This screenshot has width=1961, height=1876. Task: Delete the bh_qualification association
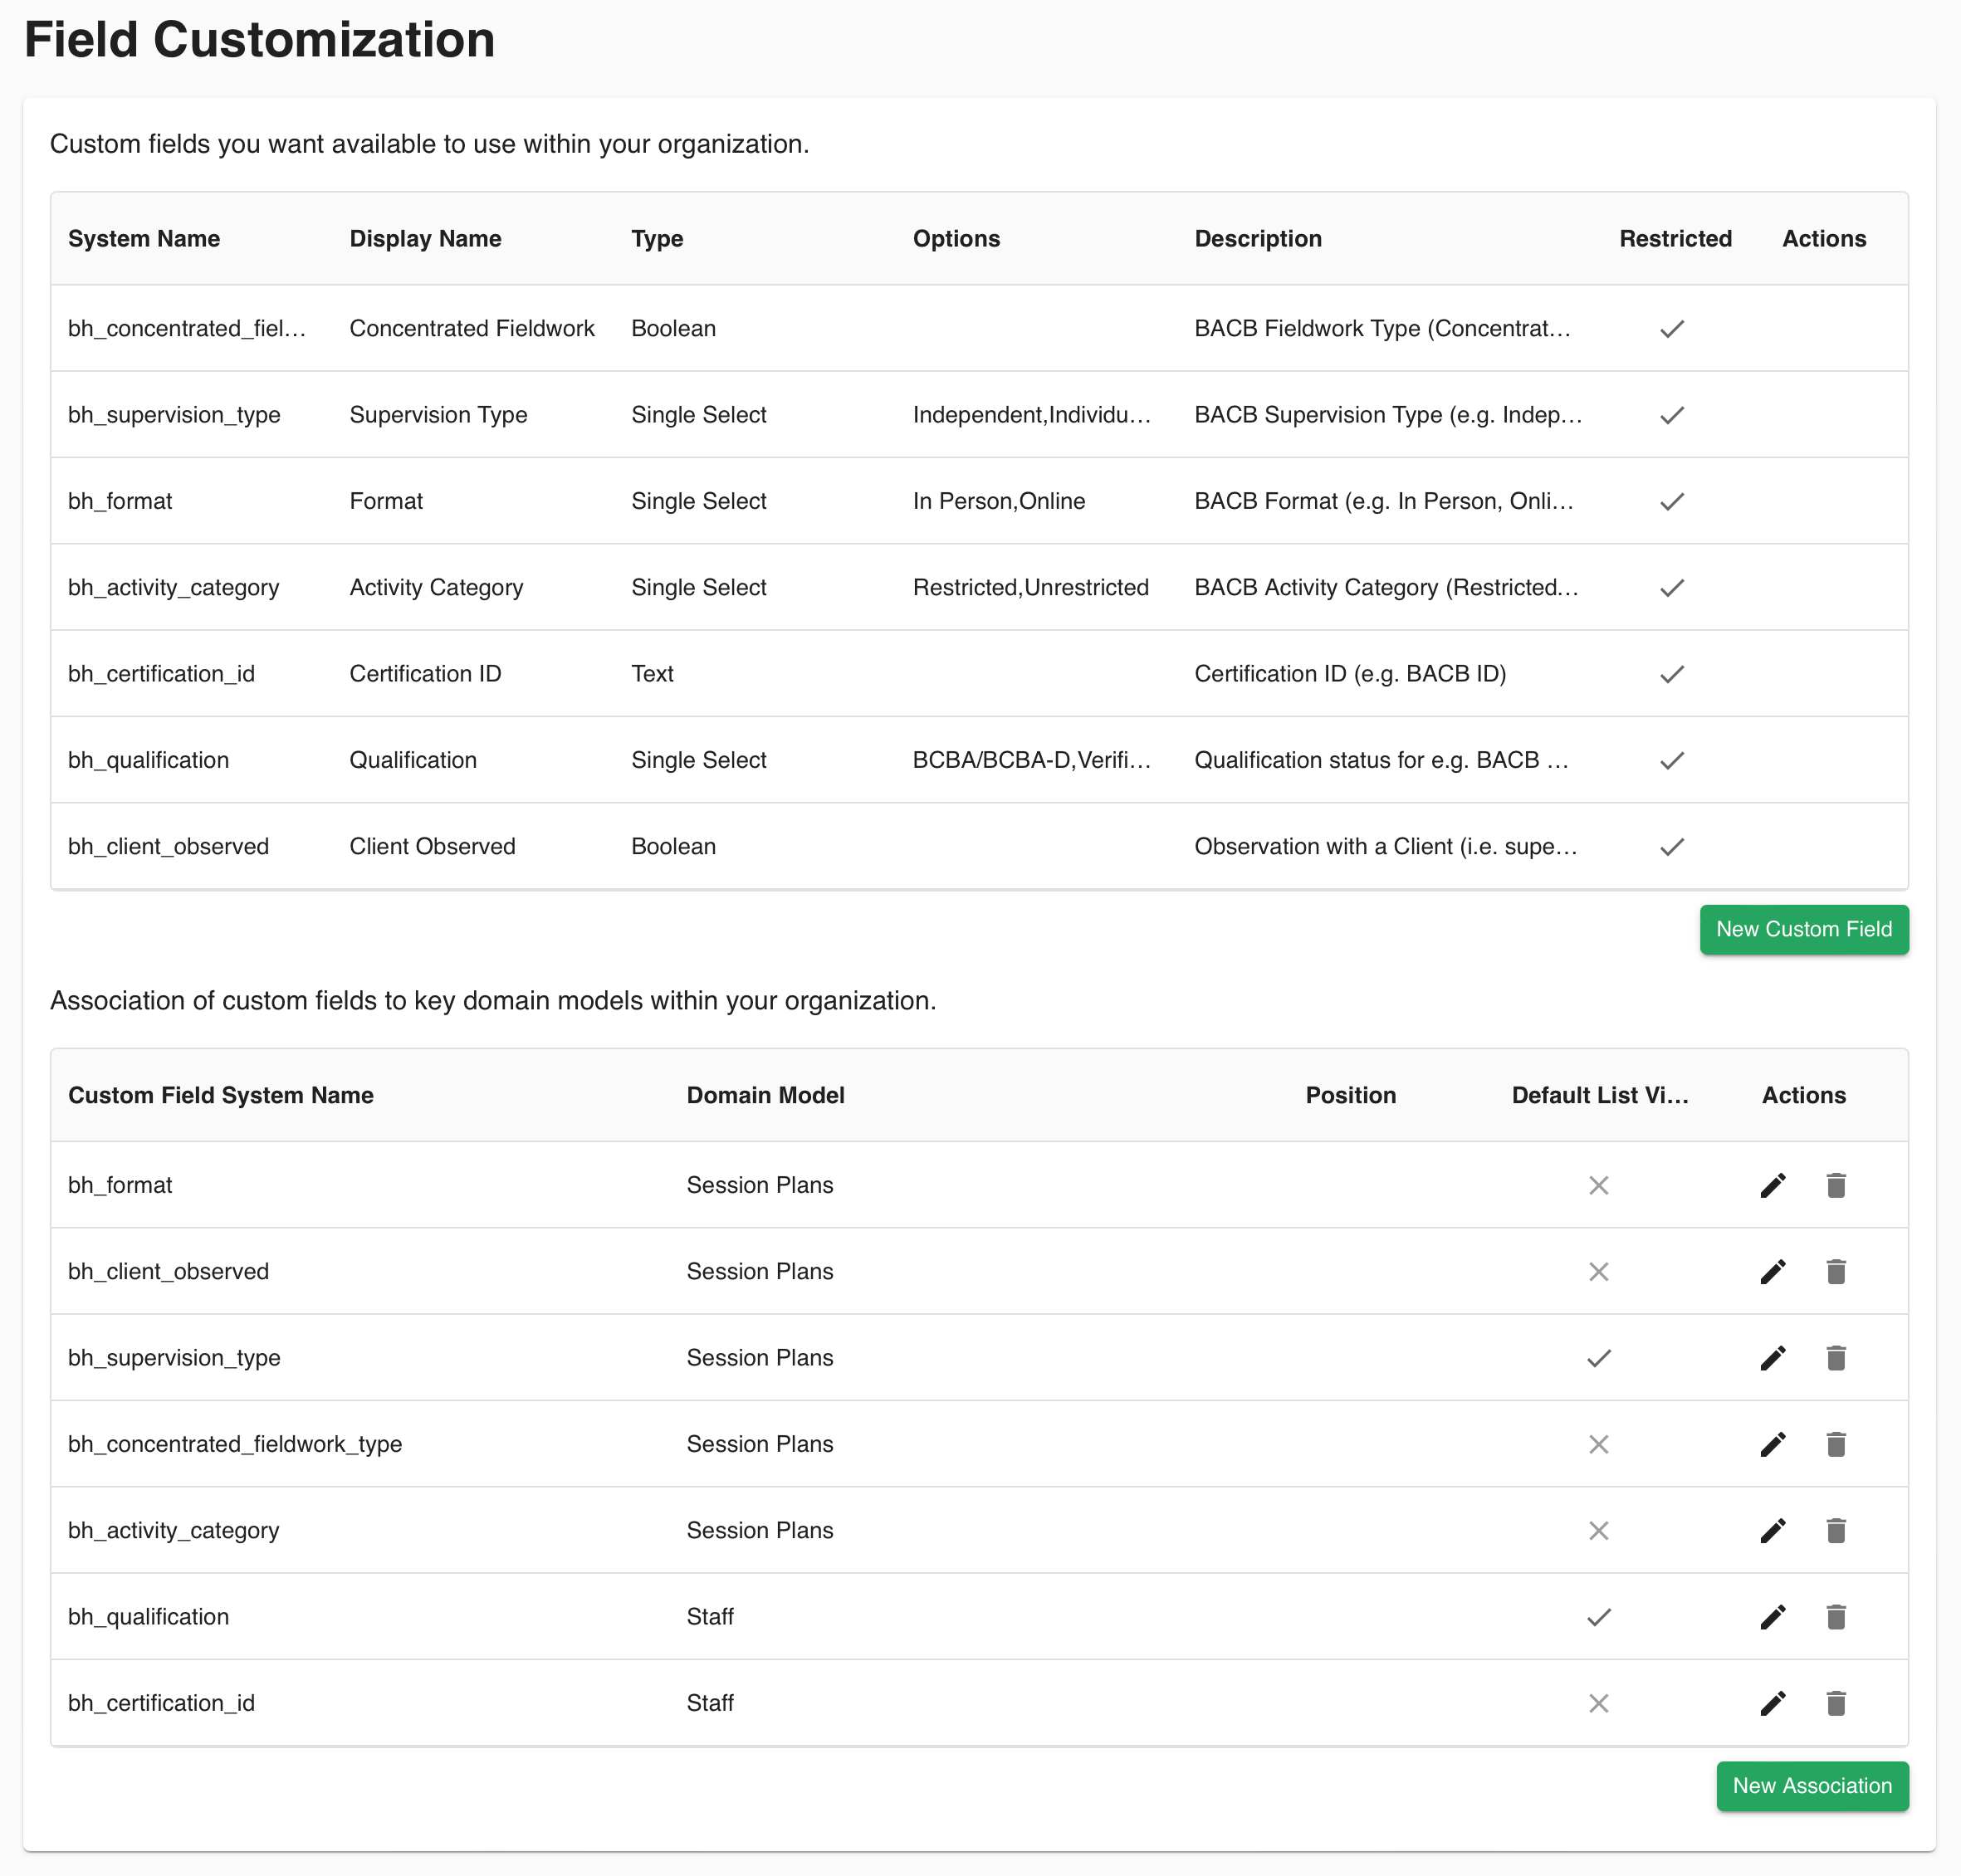pos(1835,1616)
